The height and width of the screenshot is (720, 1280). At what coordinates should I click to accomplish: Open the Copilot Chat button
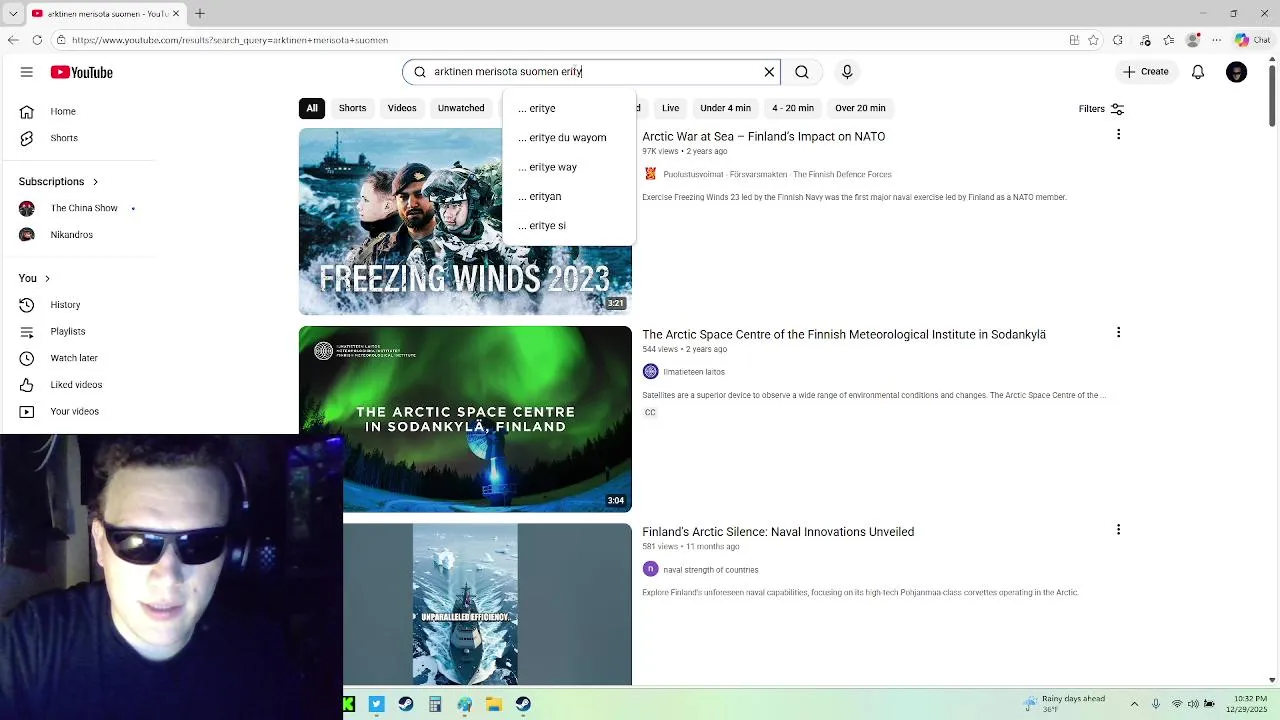pos(1252,40)
